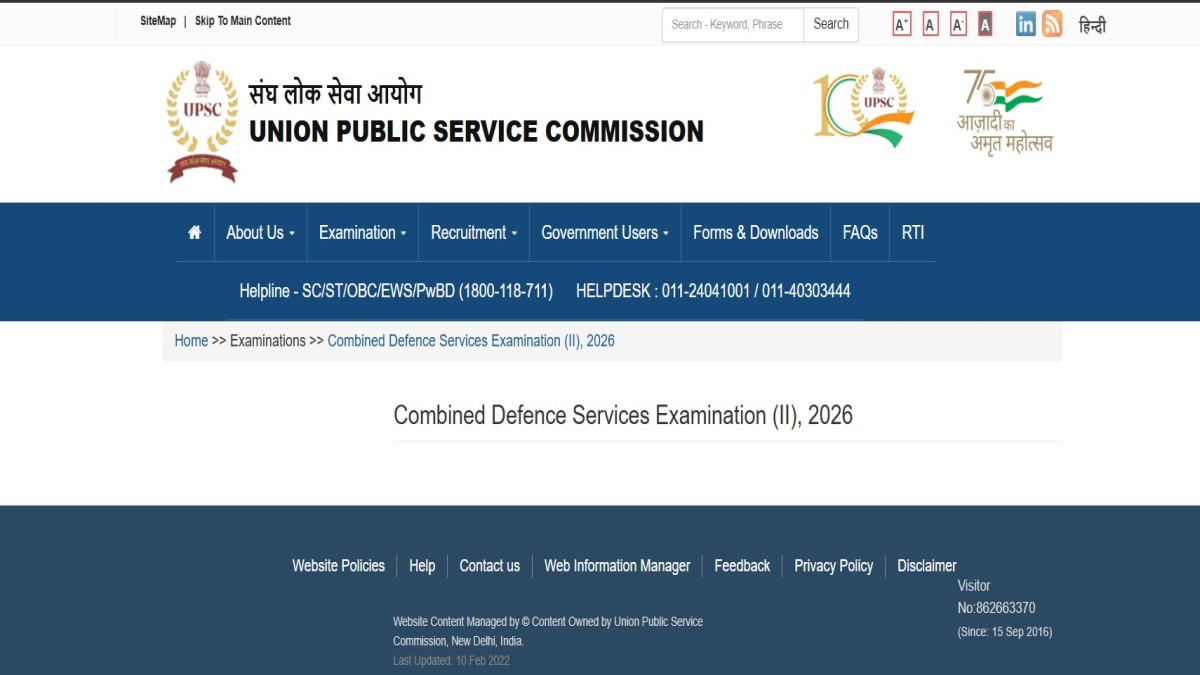Expand the Government Users dropdown menu
Viewport: 1200px width, 675px height.
(x=605, y=232)
